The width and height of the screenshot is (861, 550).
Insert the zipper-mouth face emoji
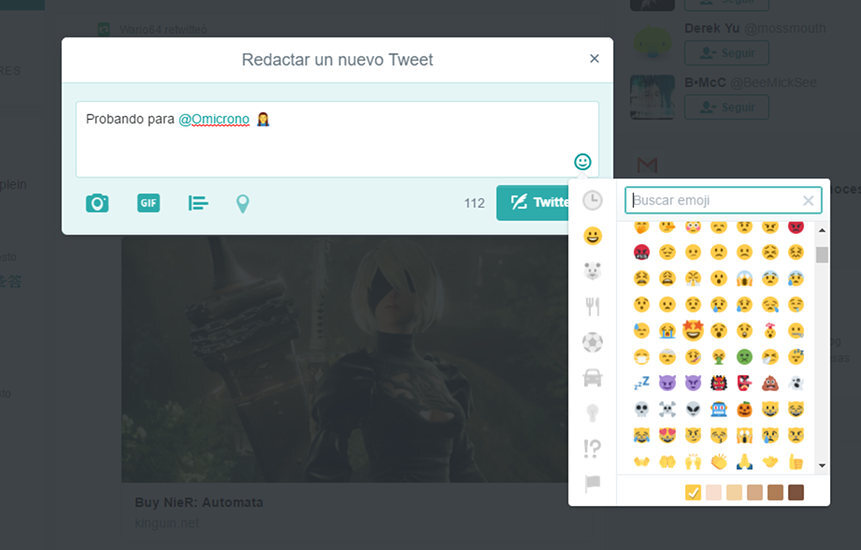click(x=796, y=330)
